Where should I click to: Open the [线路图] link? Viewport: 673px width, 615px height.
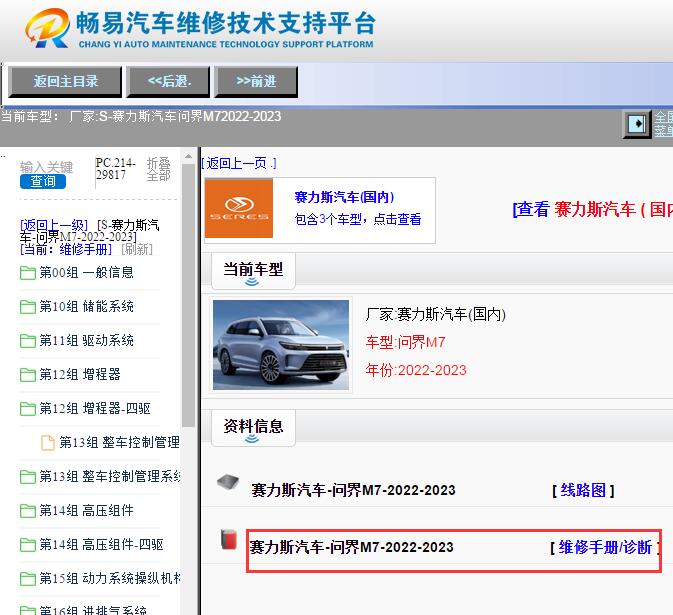pyautogui.click(x=583, y=490)
